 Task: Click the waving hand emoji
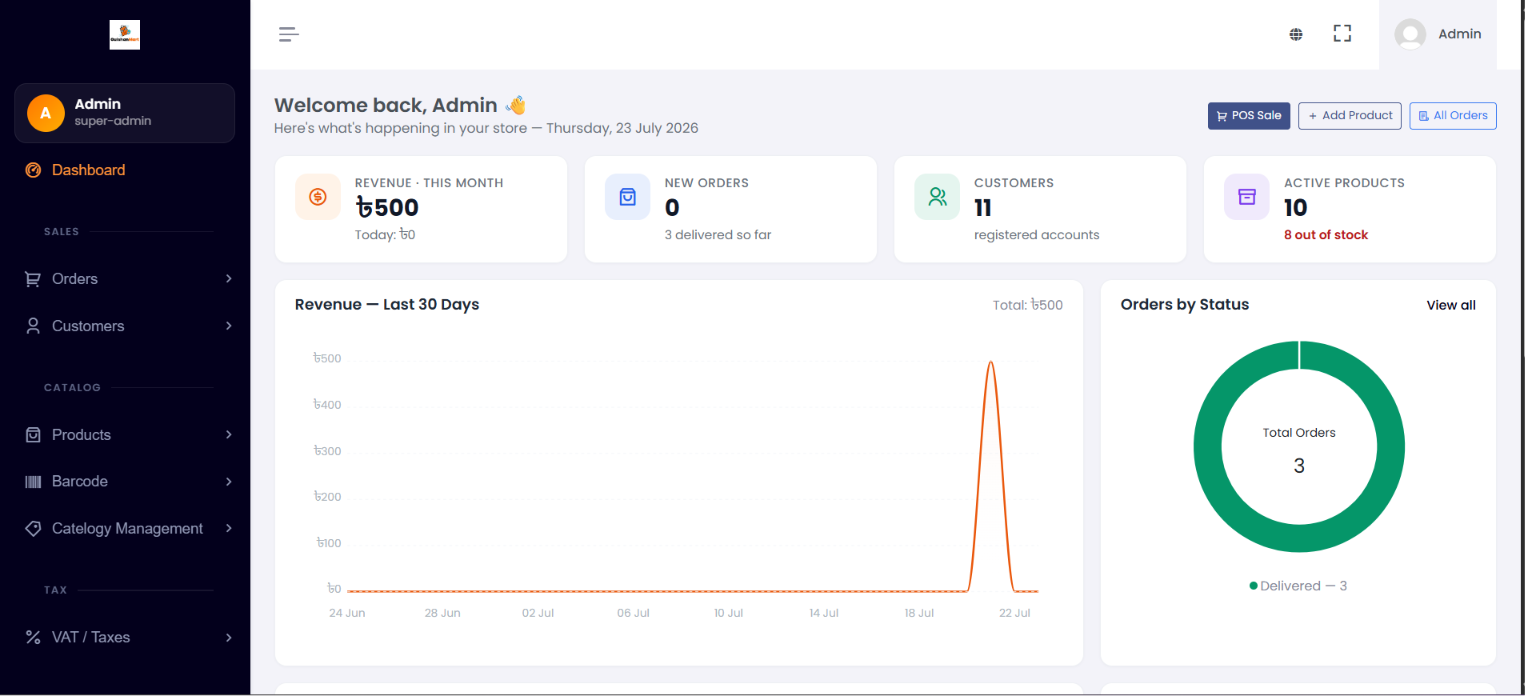pos(516,105)
